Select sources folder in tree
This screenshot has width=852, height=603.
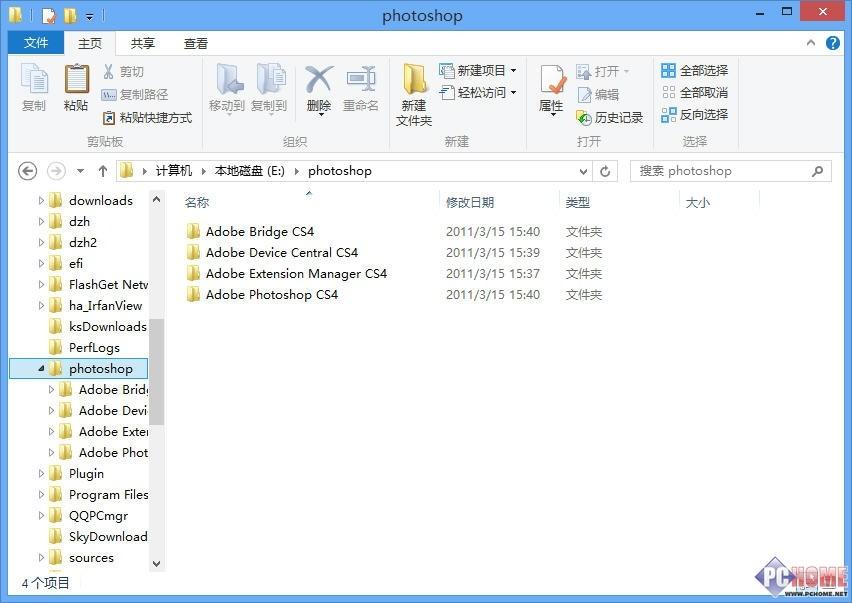click(82, 557)
